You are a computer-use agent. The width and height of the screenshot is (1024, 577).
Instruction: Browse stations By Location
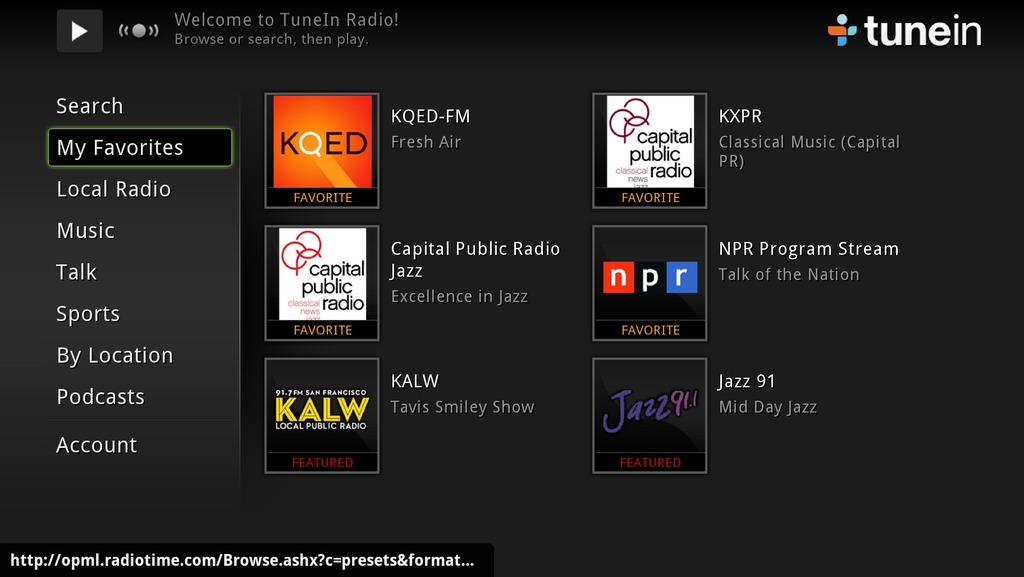[114, 356]
